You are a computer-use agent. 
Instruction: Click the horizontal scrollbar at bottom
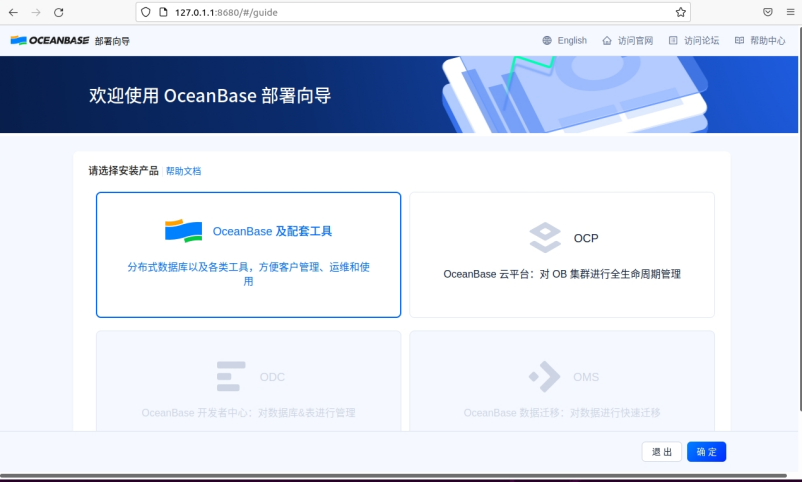click(x=393, y=476)
